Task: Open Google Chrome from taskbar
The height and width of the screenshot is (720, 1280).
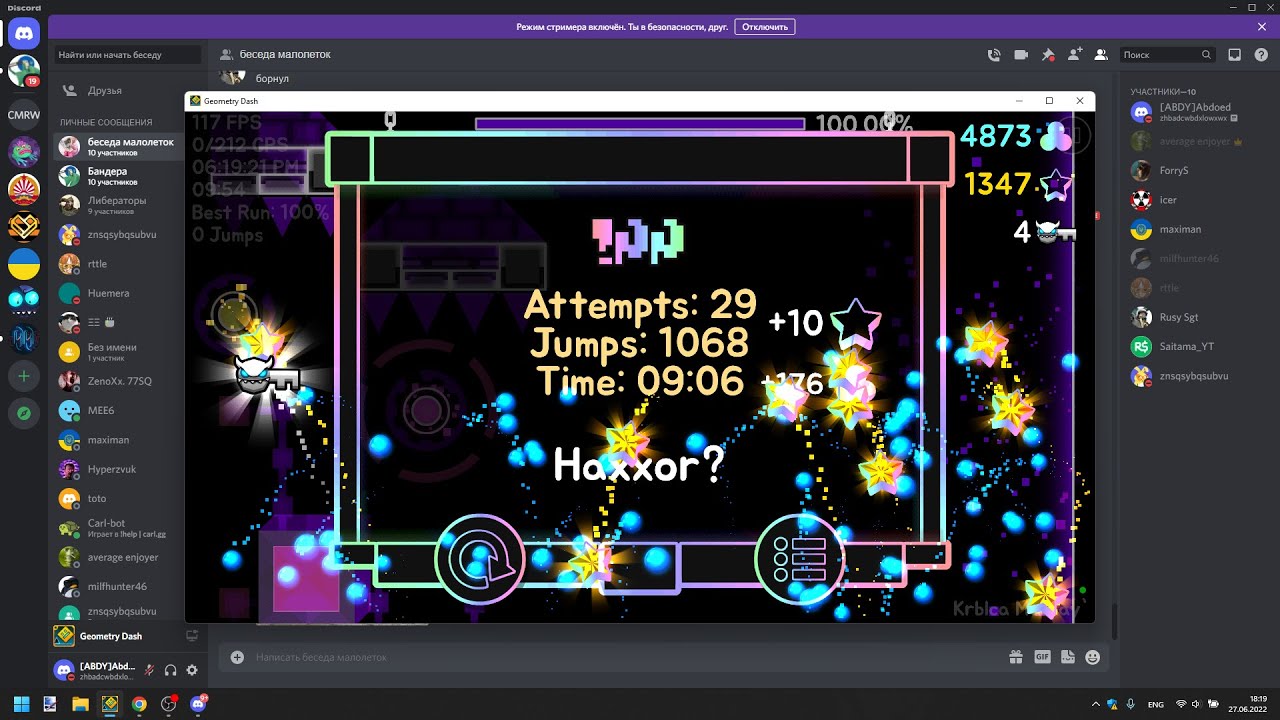Action: coord(139,704)
